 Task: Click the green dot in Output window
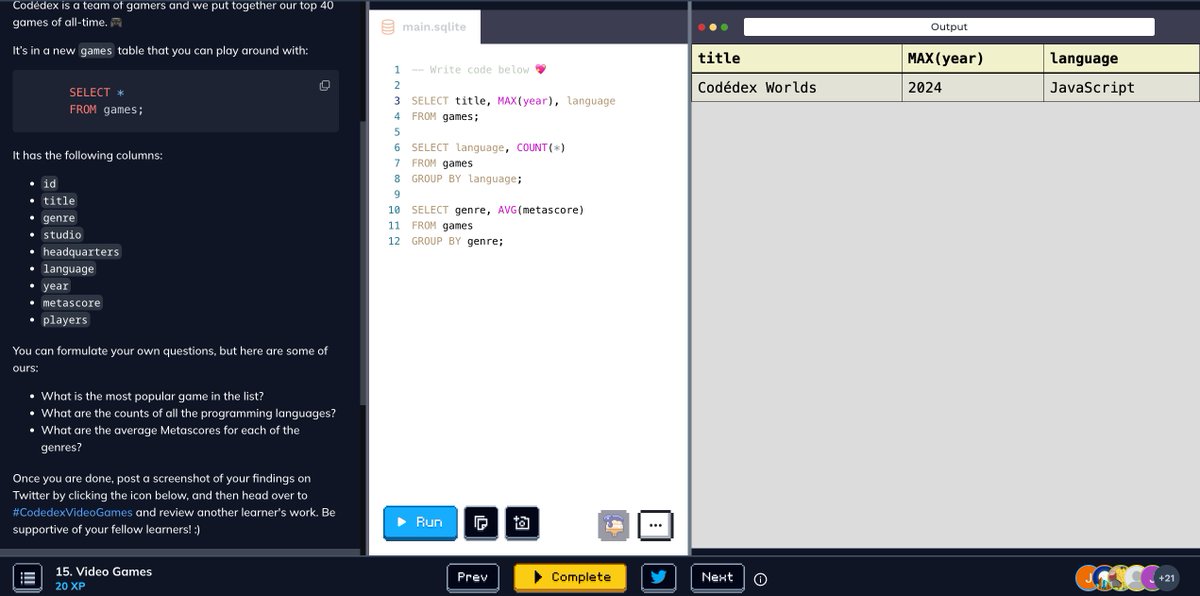pyautogui.click(x=724, y=27)
